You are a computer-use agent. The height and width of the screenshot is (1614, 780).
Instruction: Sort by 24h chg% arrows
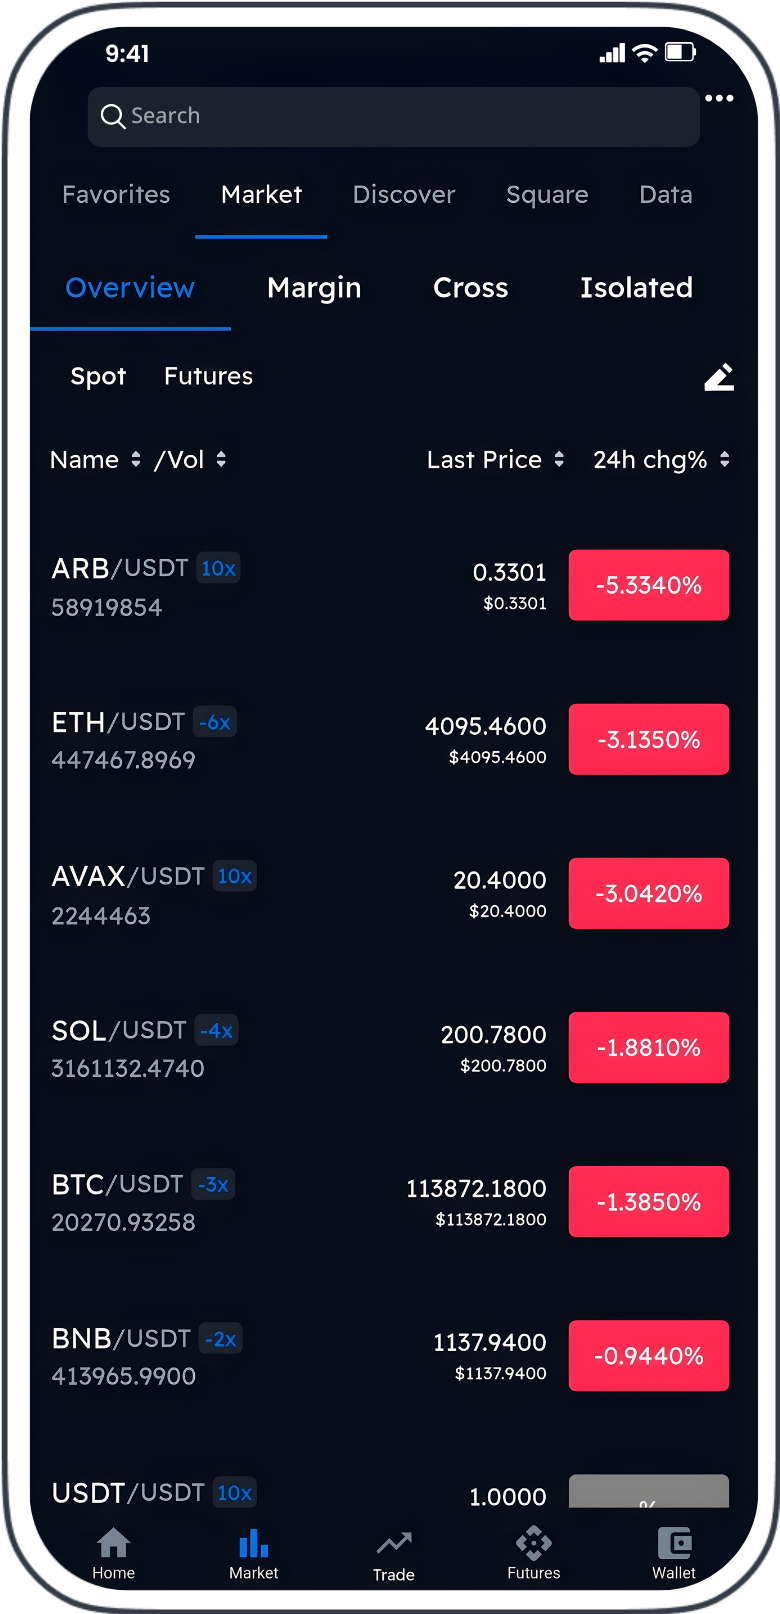click(724, 459)
